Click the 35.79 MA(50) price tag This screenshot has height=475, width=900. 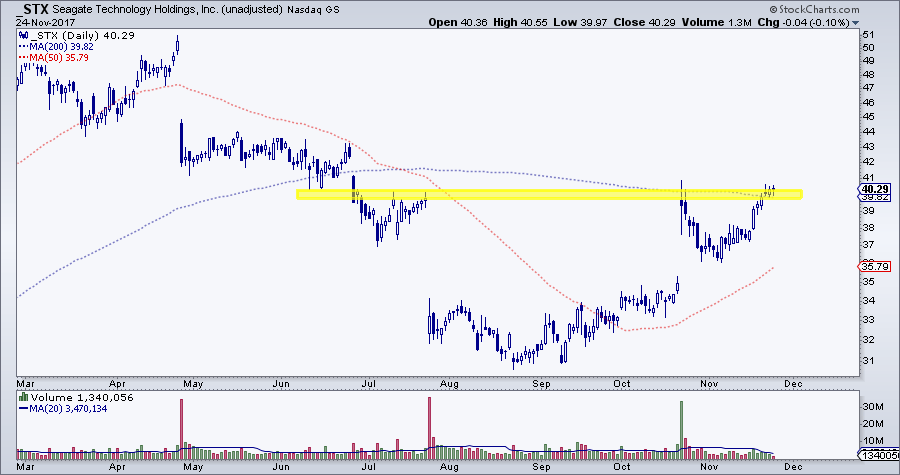[875, 266]
